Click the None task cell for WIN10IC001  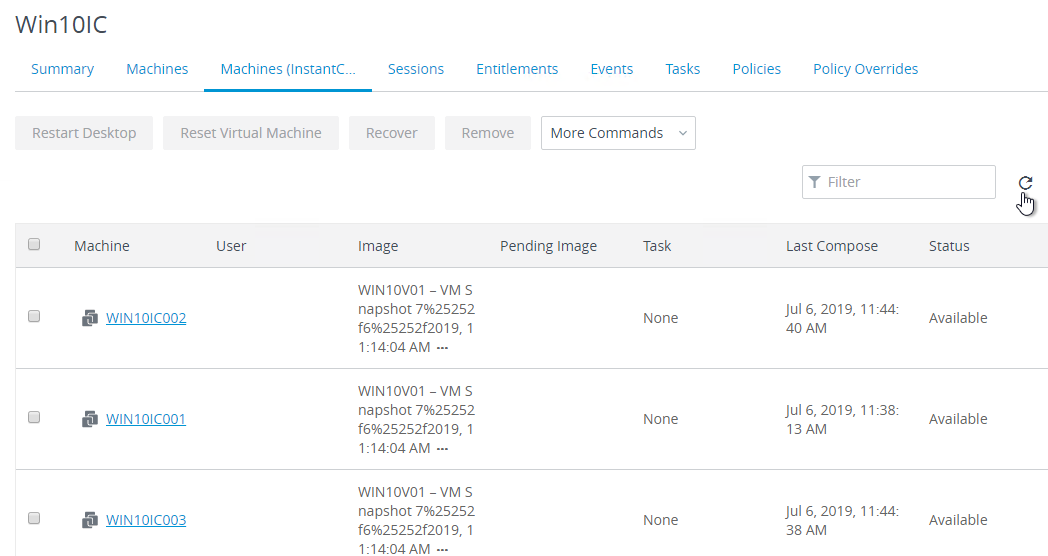click(660, 419)
